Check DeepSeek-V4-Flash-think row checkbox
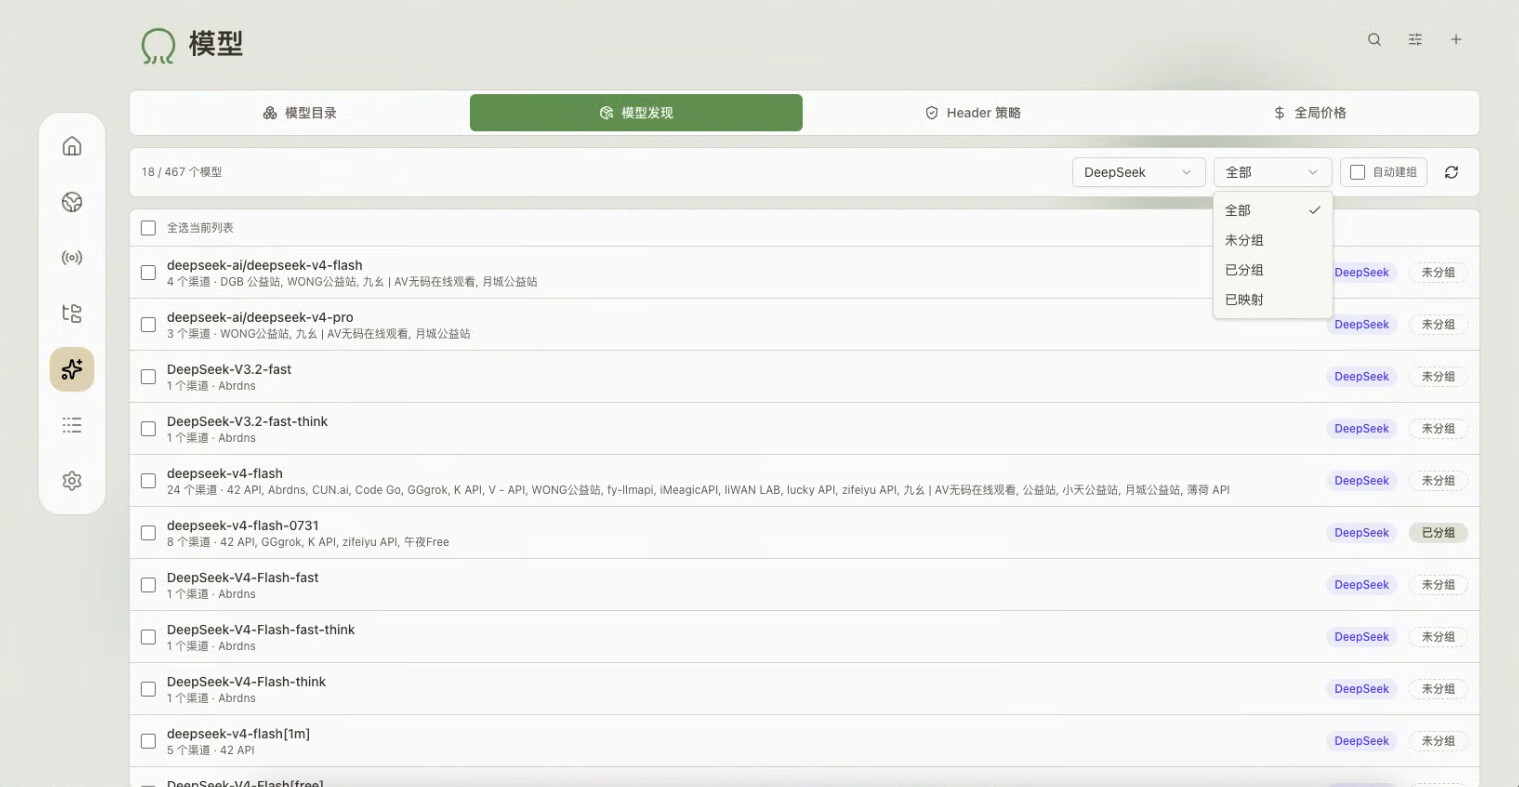This screenshot has width=1519, height=787. pyautogui.click(x=148, y=688)
